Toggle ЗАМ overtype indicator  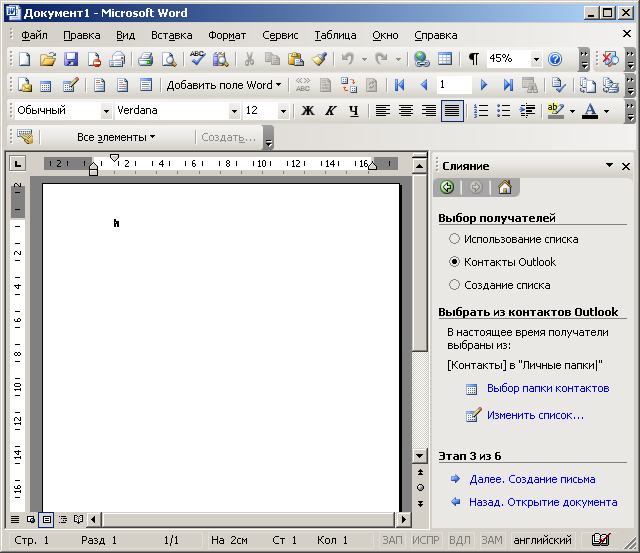(492, 540)
